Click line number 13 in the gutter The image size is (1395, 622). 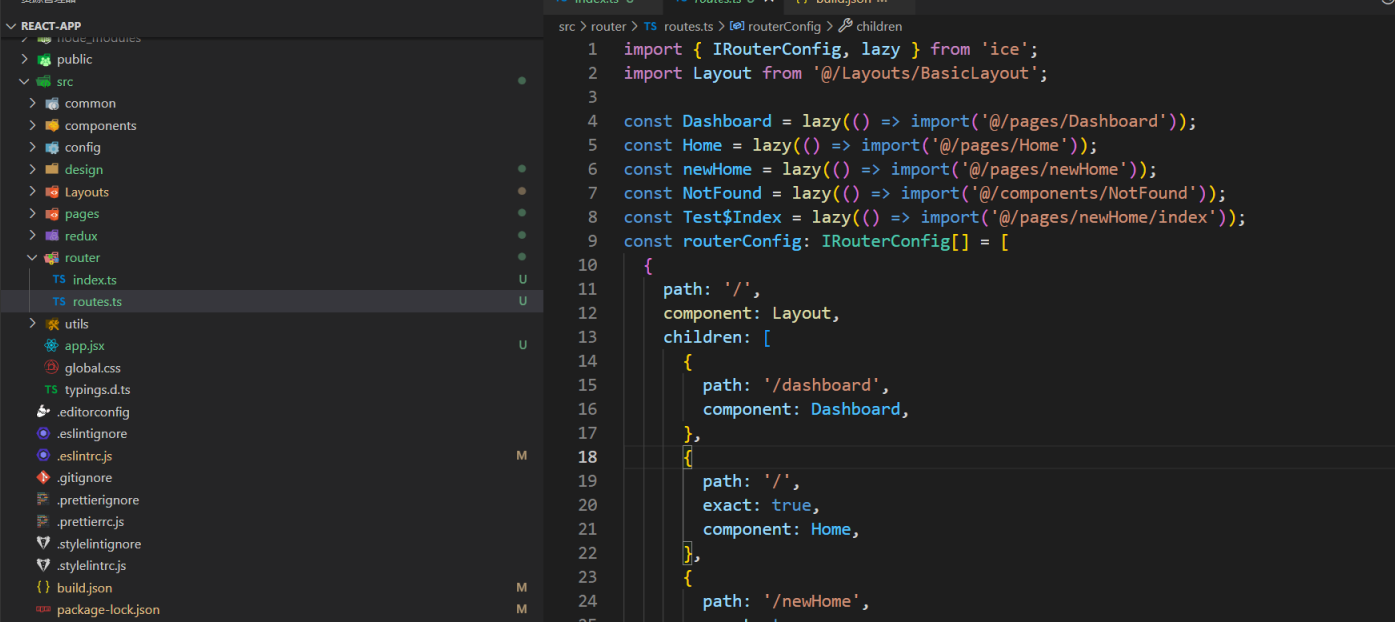coord(587,337)
